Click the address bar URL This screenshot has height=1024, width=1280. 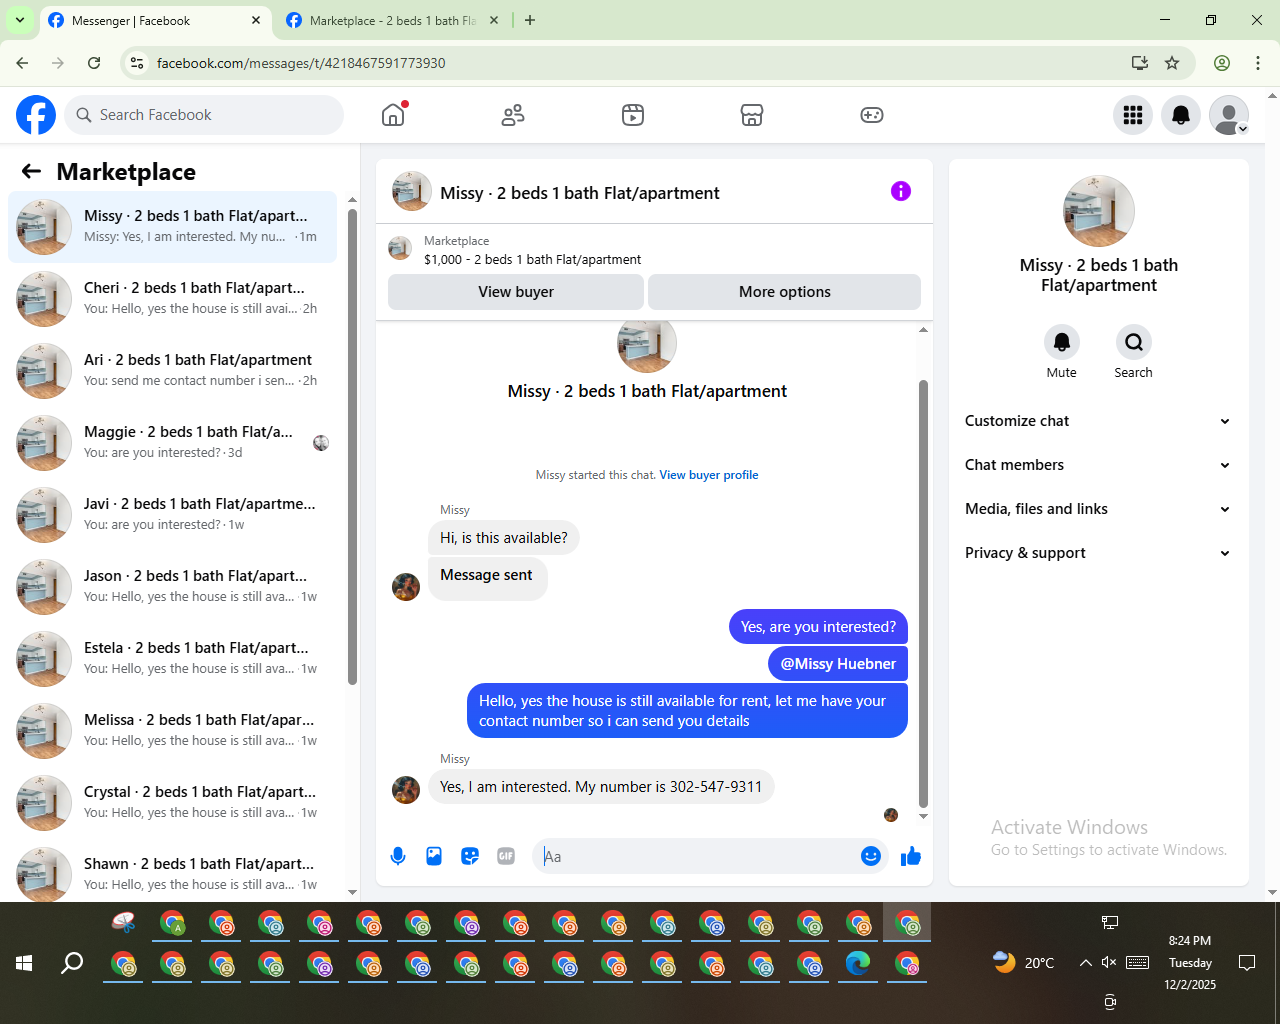click(x=301, y=63)
